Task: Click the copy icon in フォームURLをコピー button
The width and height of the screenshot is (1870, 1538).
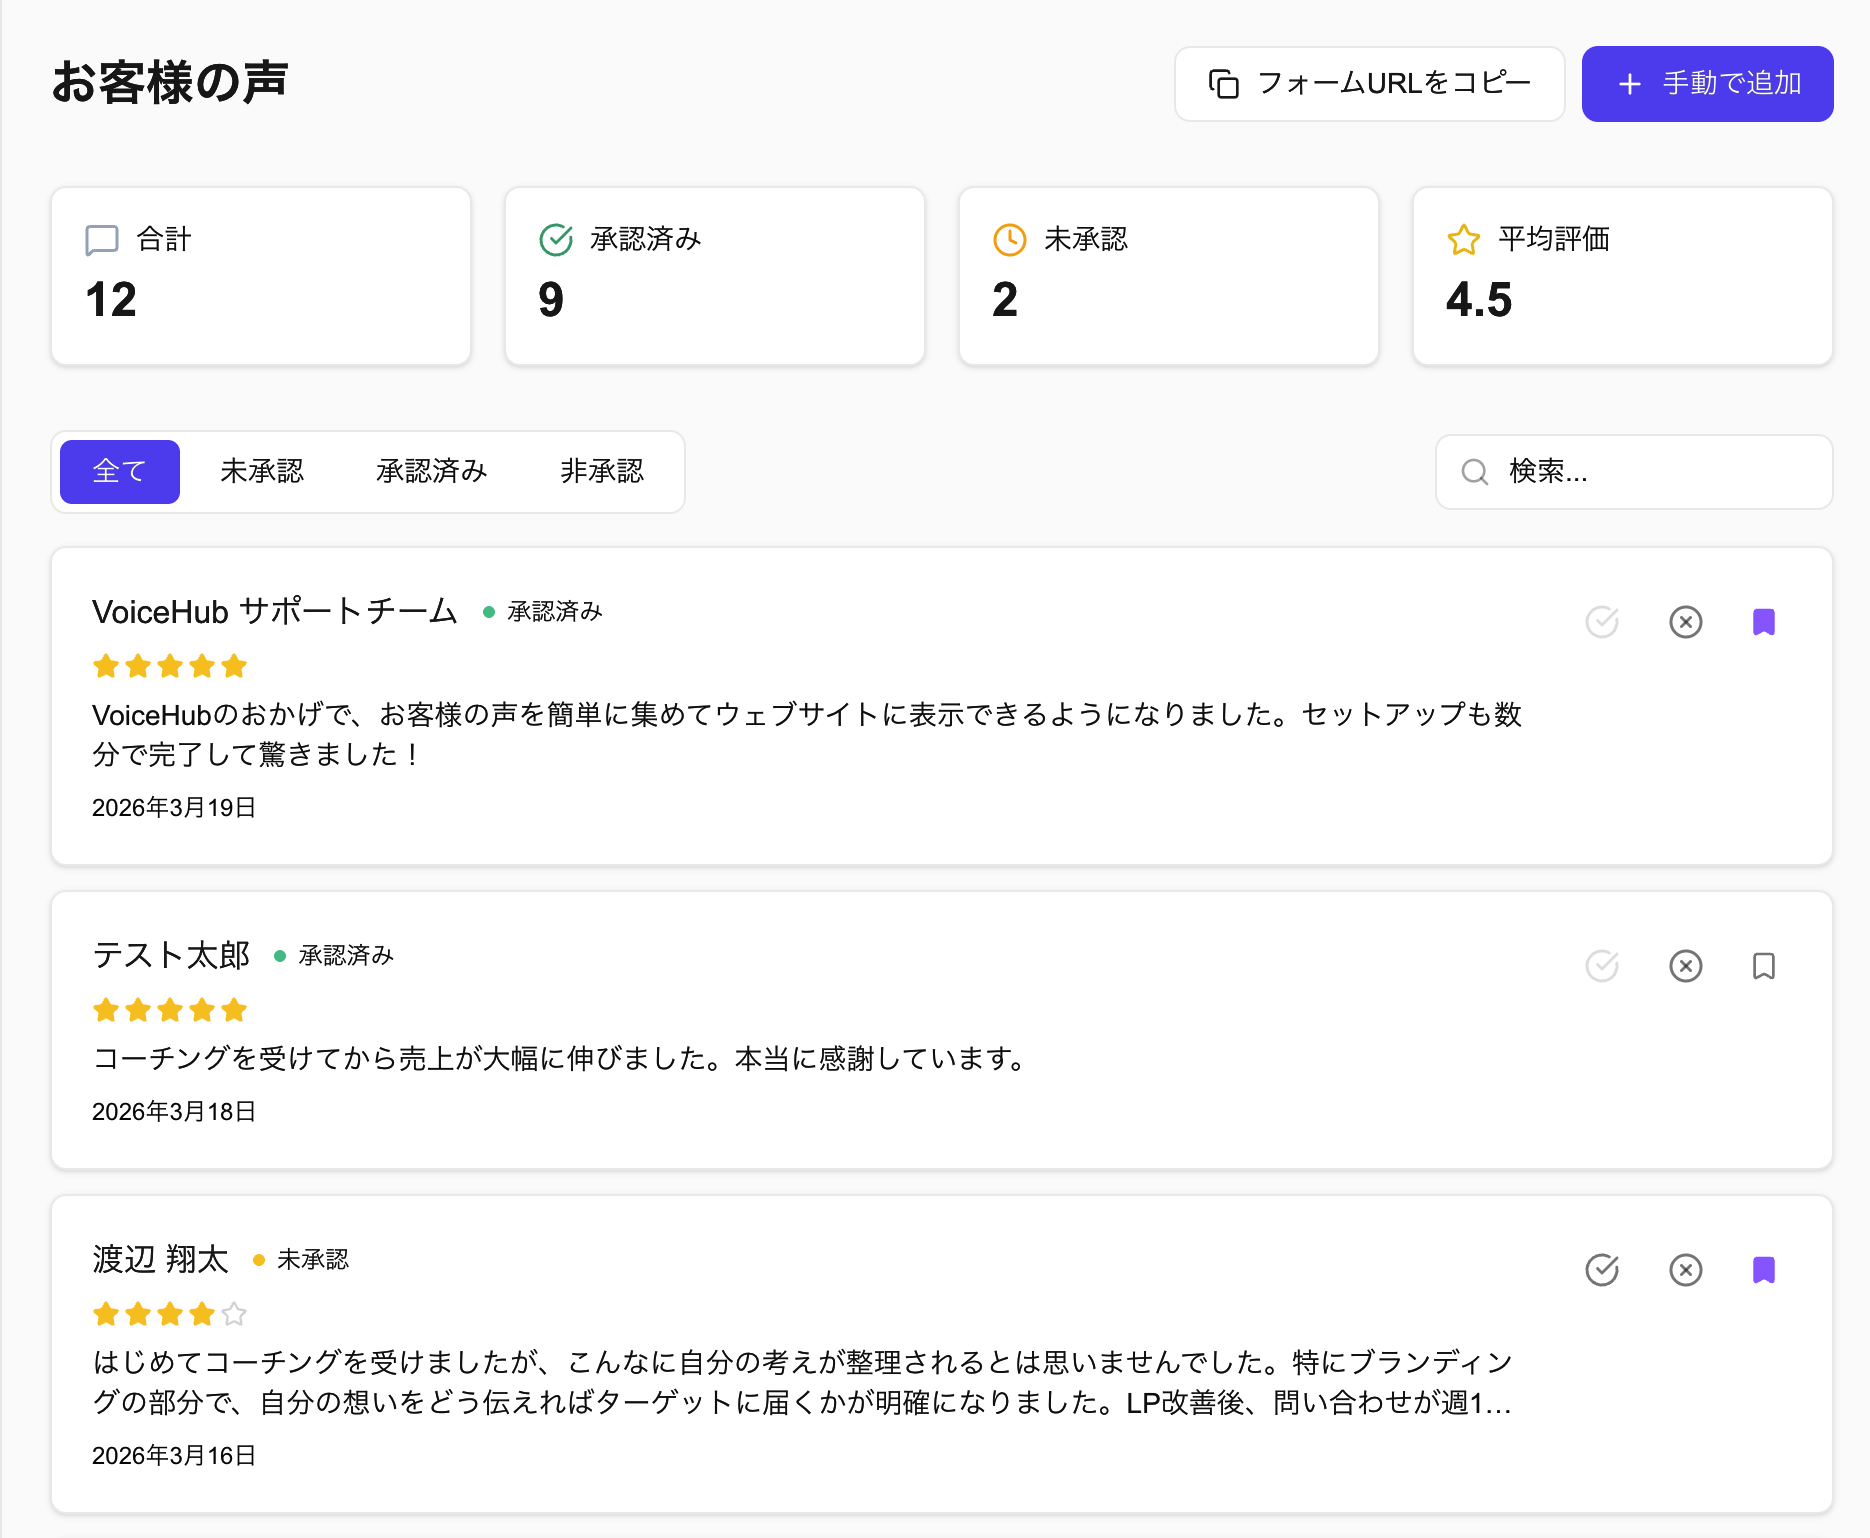Action: [1223, 83]
